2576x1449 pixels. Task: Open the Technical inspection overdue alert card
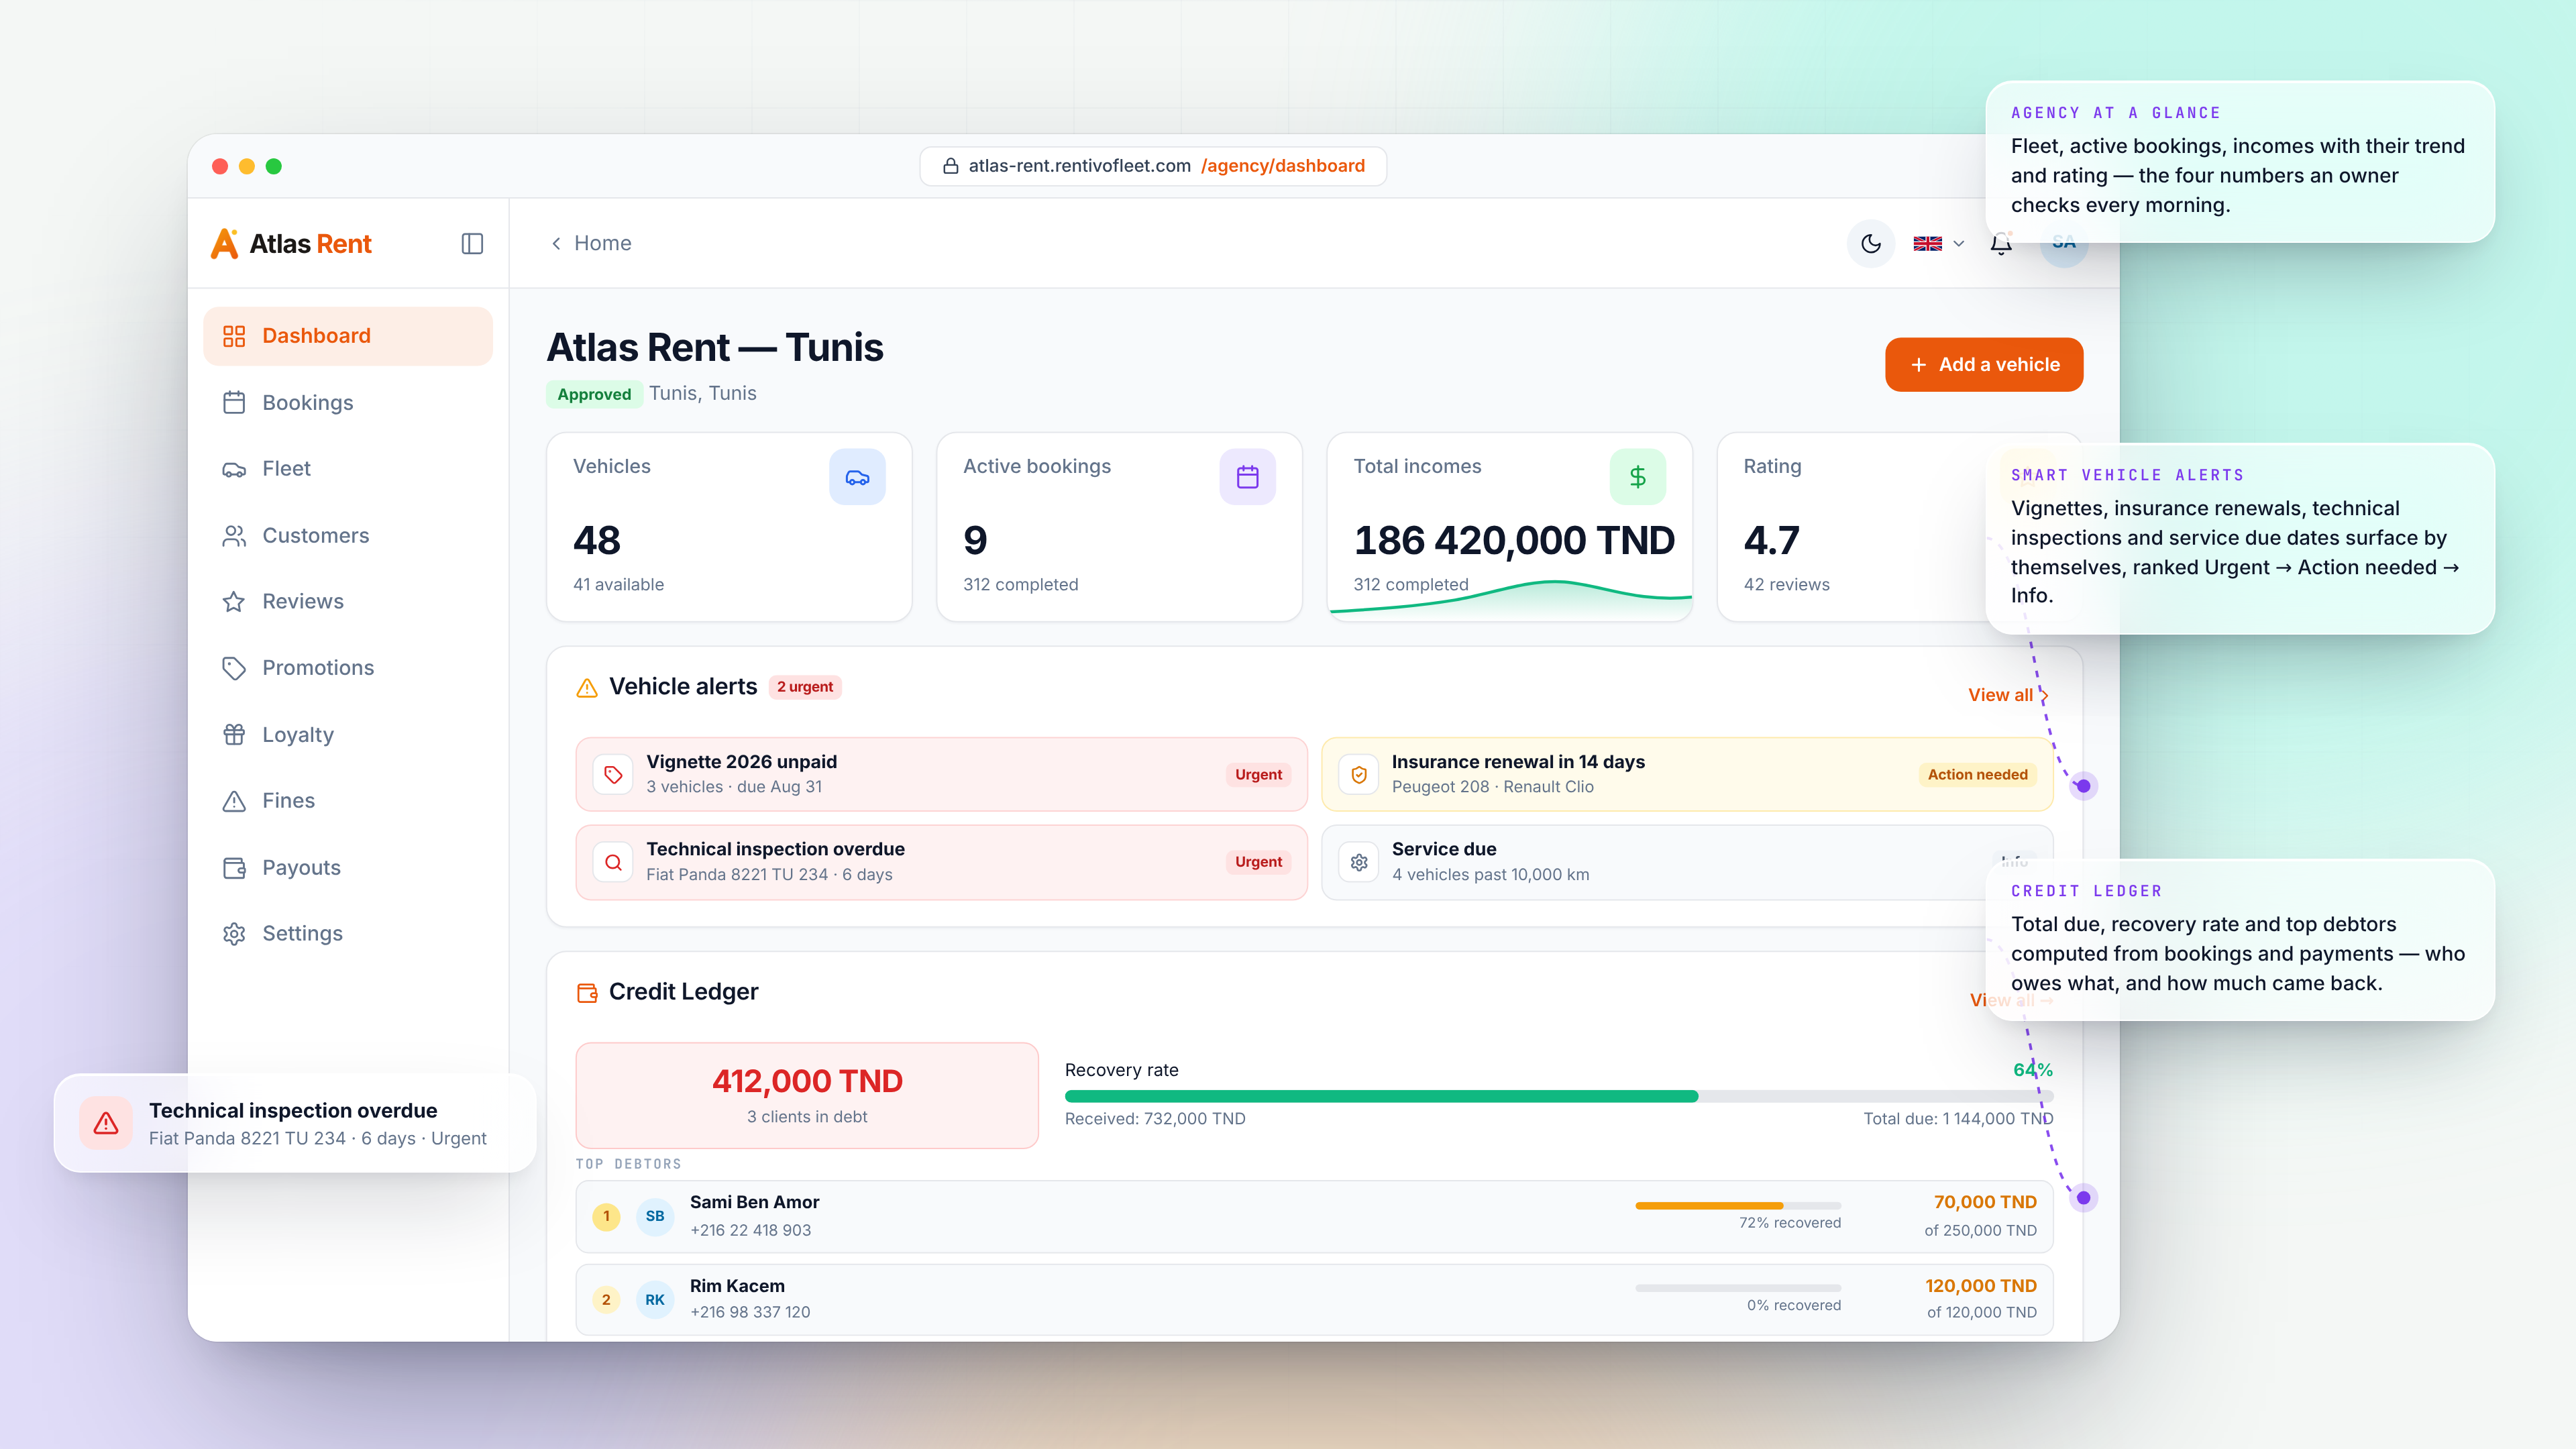(x=941, y=862)
